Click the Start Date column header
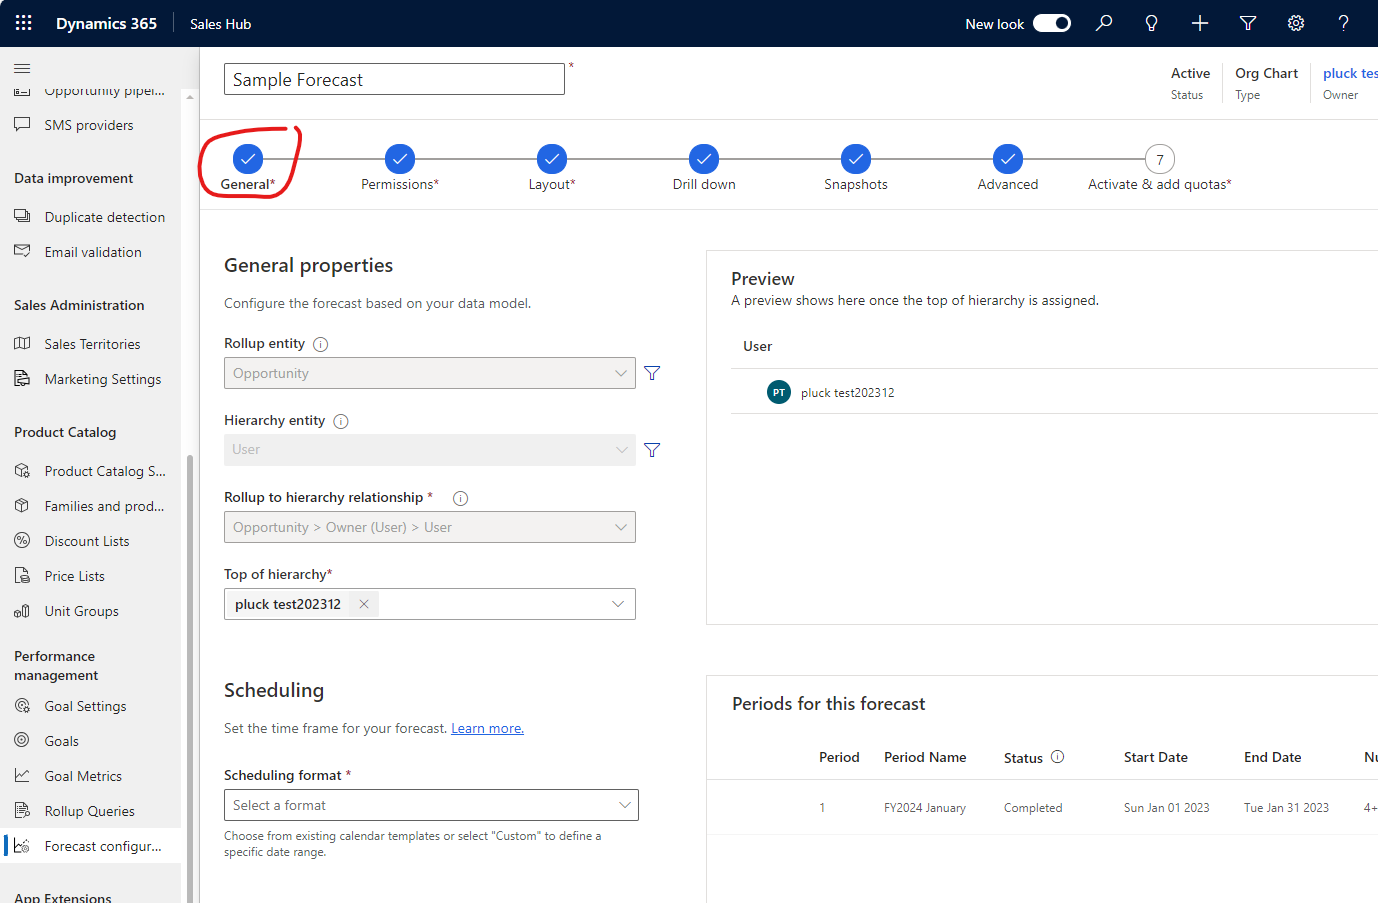This screenshot has width=1378, height=903. coord(1156,757)
